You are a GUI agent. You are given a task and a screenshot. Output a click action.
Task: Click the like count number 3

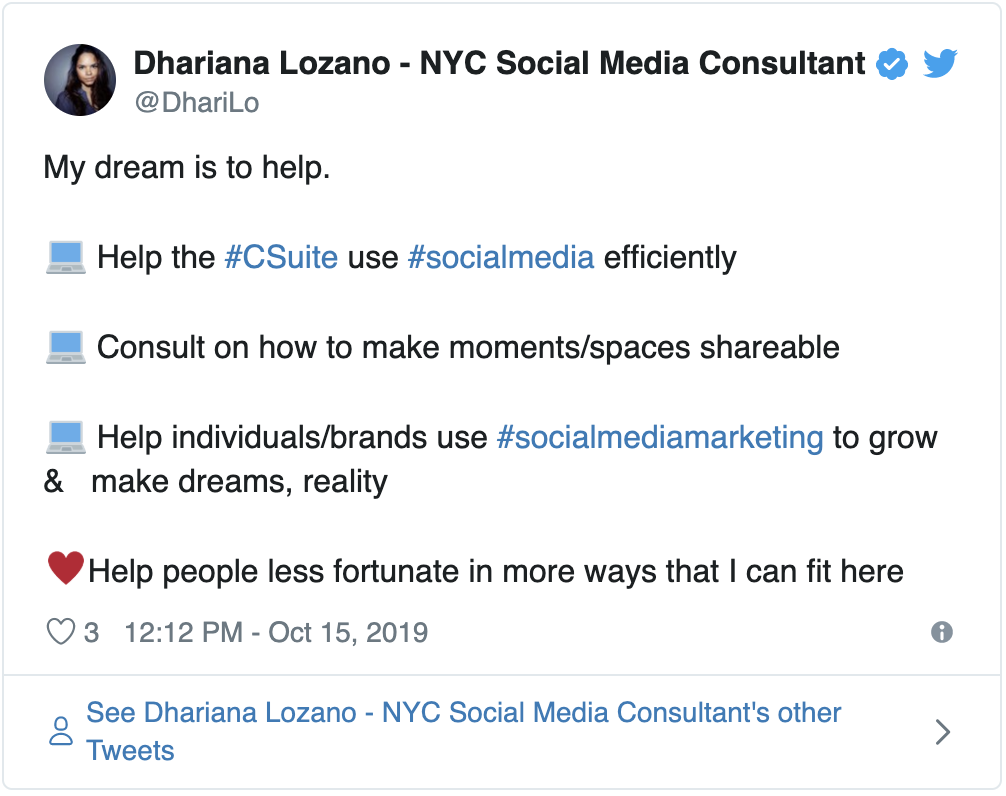click(x=91, y=633)
